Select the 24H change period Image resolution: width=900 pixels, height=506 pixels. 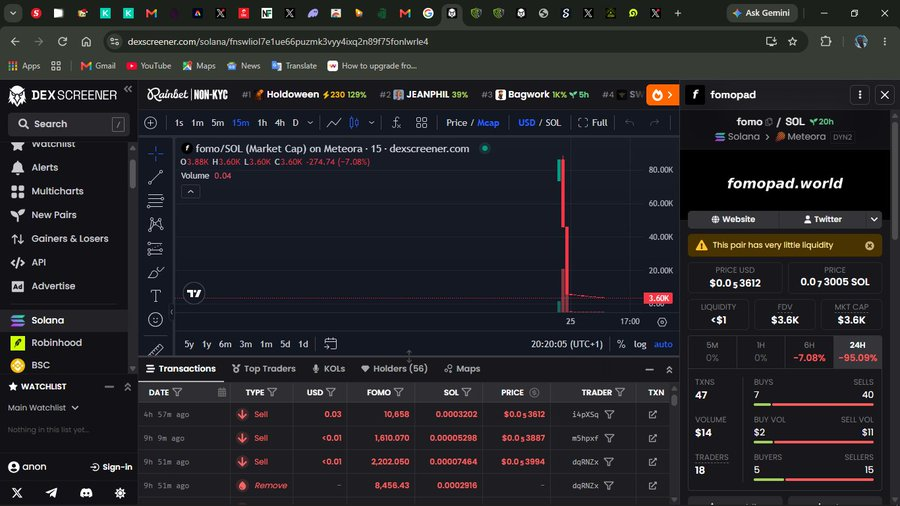(x=858, y=351)
